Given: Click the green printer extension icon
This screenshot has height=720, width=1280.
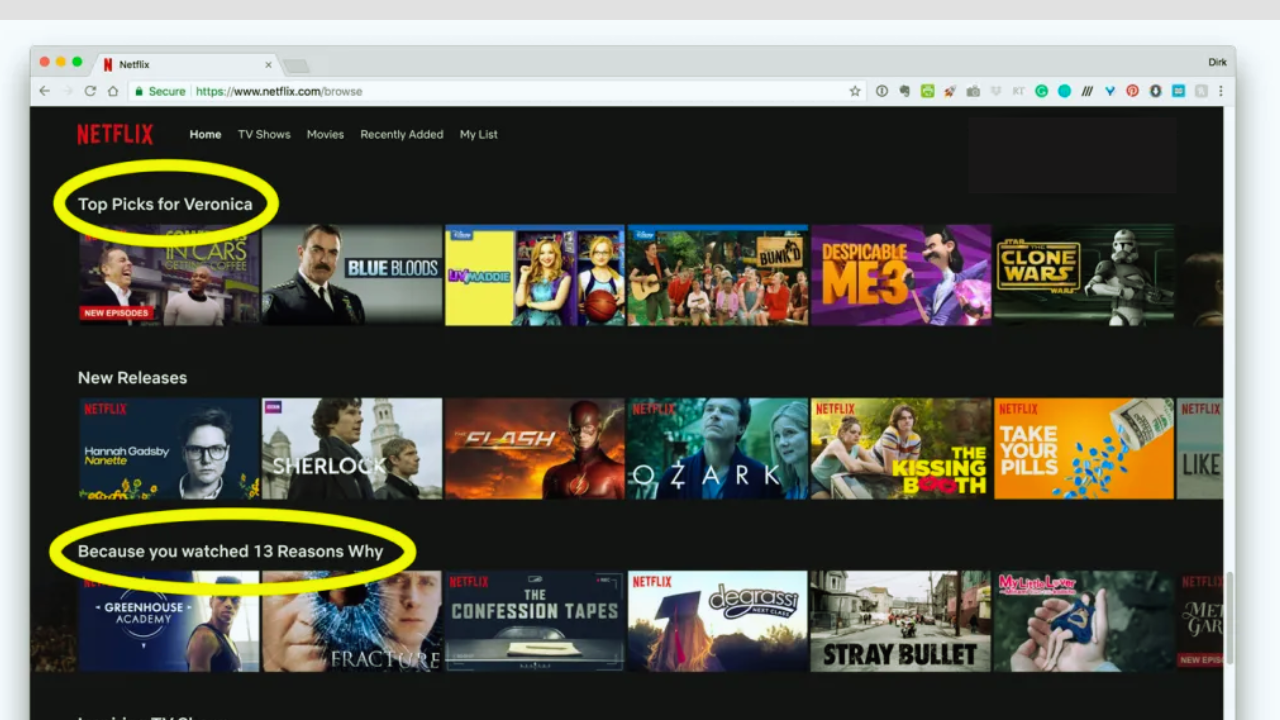Looking at the screenshot, I should 927,91.
